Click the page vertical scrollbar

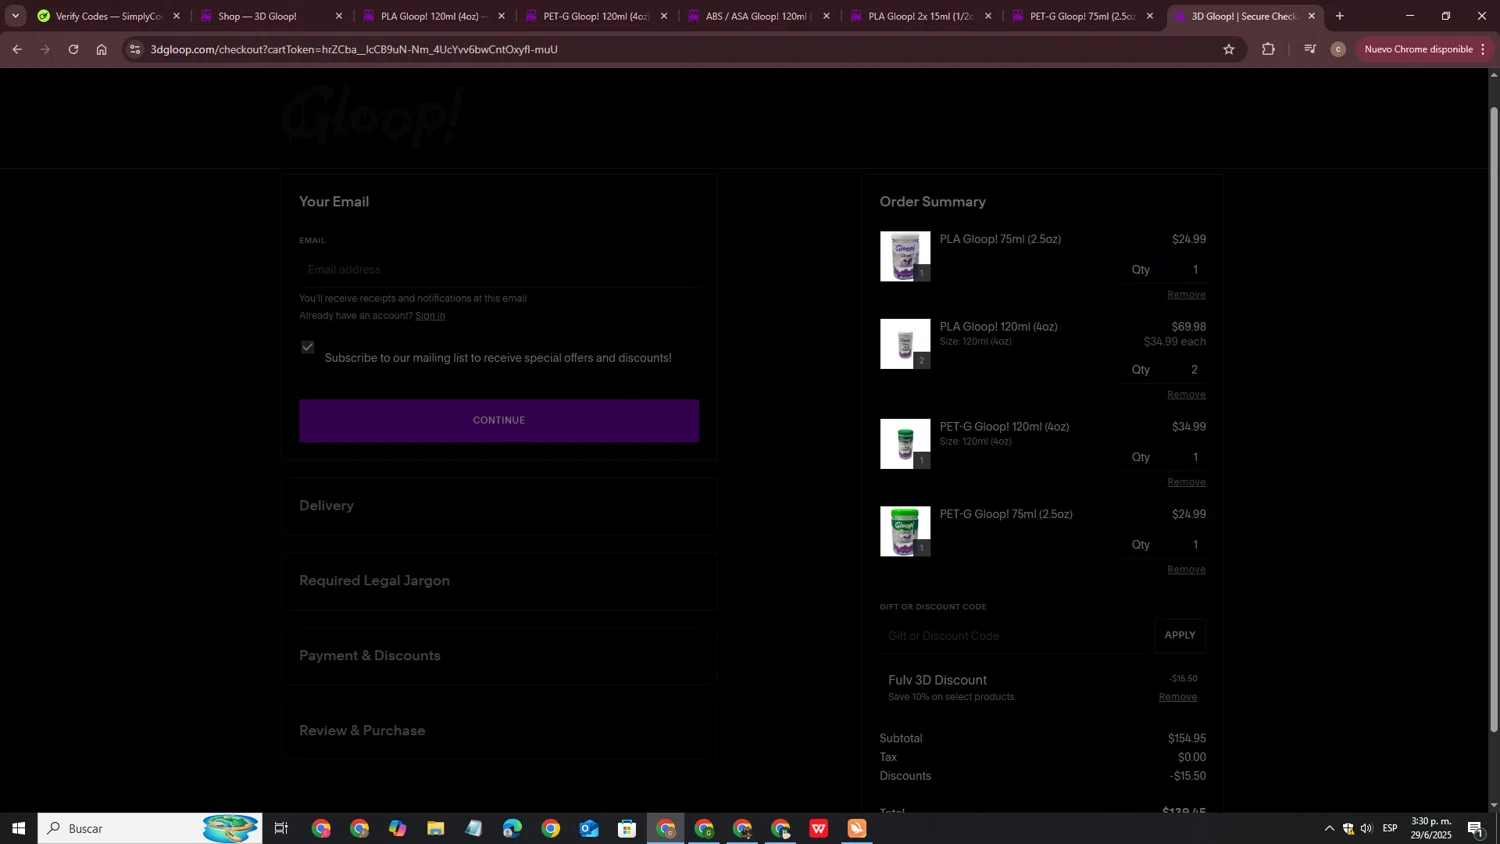click(1494, 420)
